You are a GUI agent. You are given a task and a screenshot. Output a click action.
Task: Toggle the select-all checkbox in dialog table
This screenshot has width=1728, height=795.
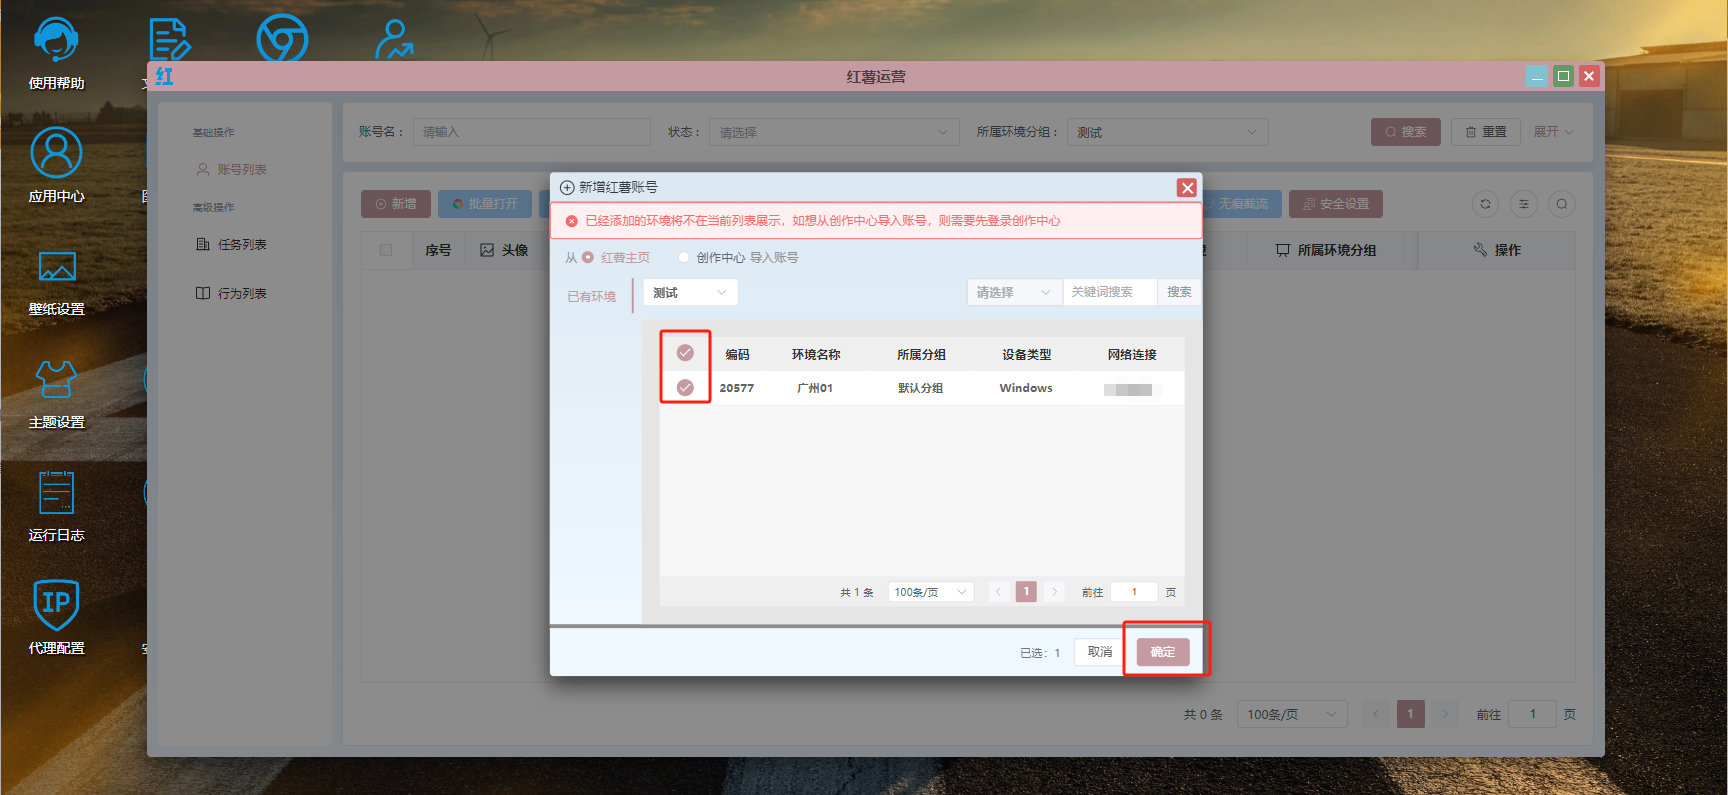[685, 352]
